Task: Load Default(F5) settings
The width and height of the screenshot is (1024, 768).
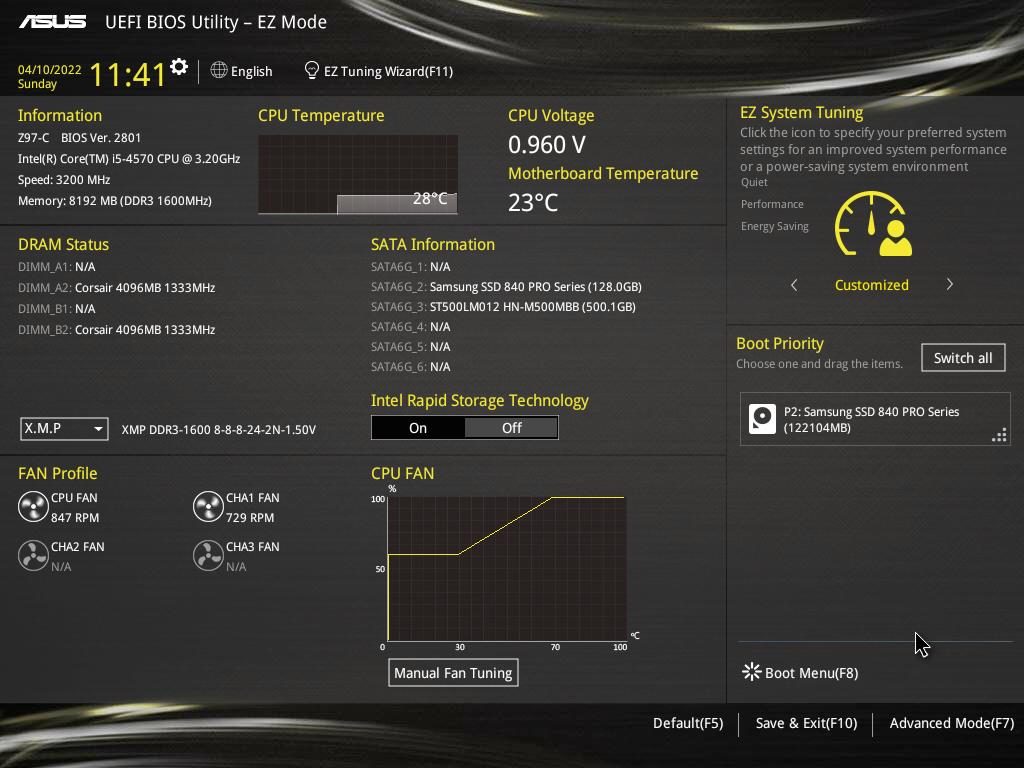Action: (x=688, y=723)
